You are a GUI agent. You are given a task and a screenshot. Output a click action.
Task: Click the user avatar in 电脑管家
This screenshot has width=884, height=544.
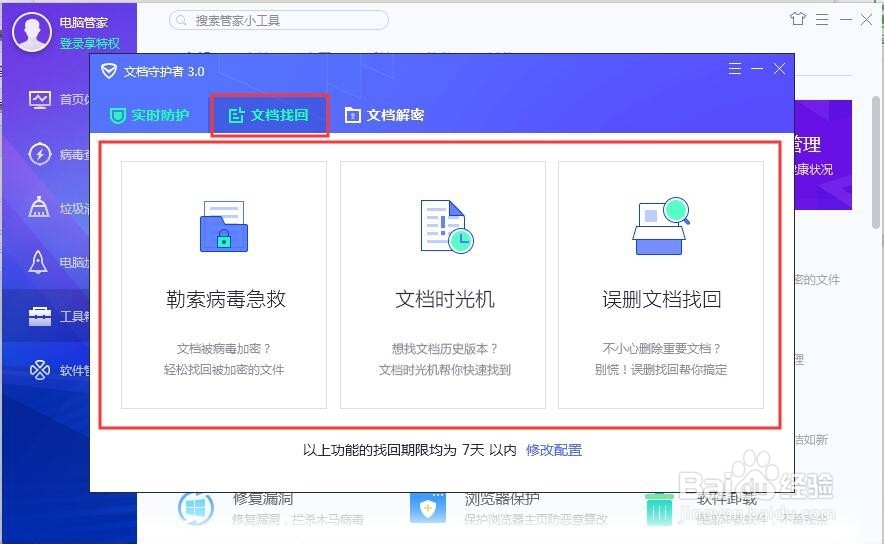(32, 32)
